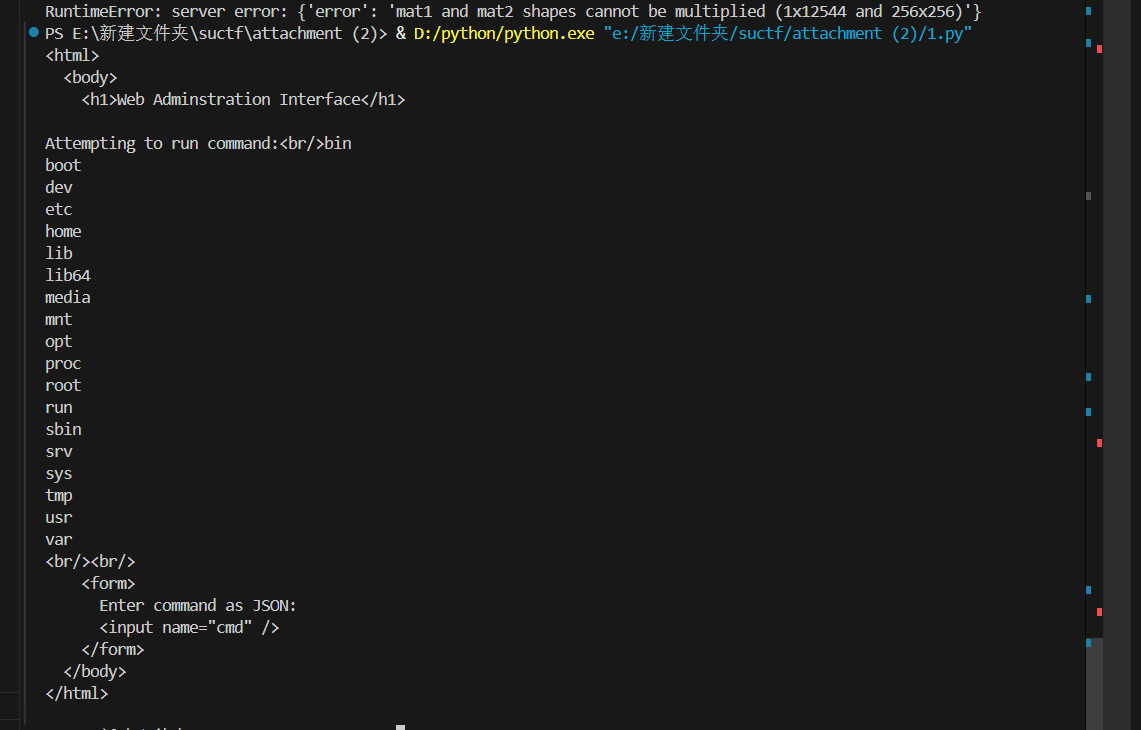Click the tmp directory listing entry
This screenshot has height=730, width=1141.
pos(58,494)
